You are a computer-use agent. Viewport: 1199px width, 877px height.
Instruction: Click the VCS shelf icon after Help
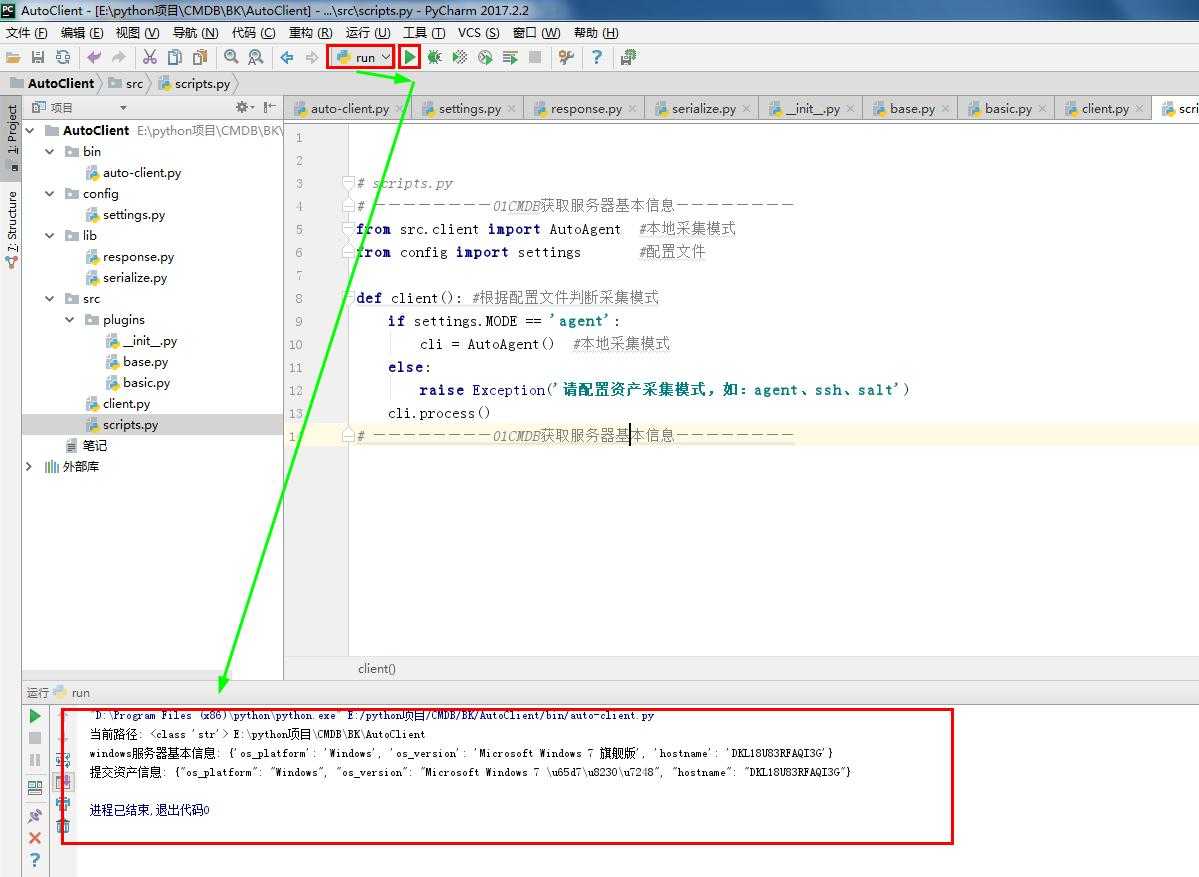pos(628,57)
